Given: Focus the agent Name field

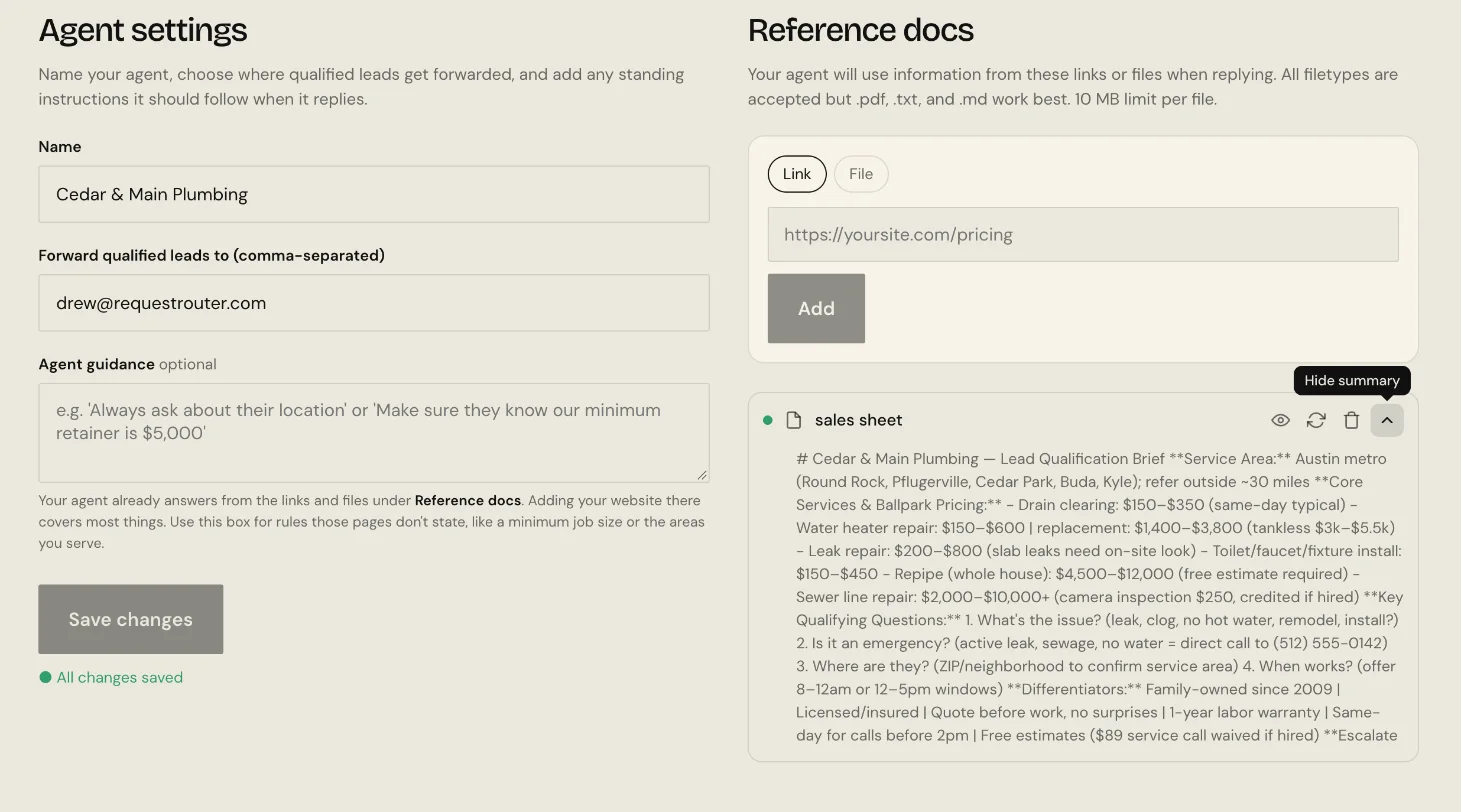Looking at the screenshot, I should [374, 194].
